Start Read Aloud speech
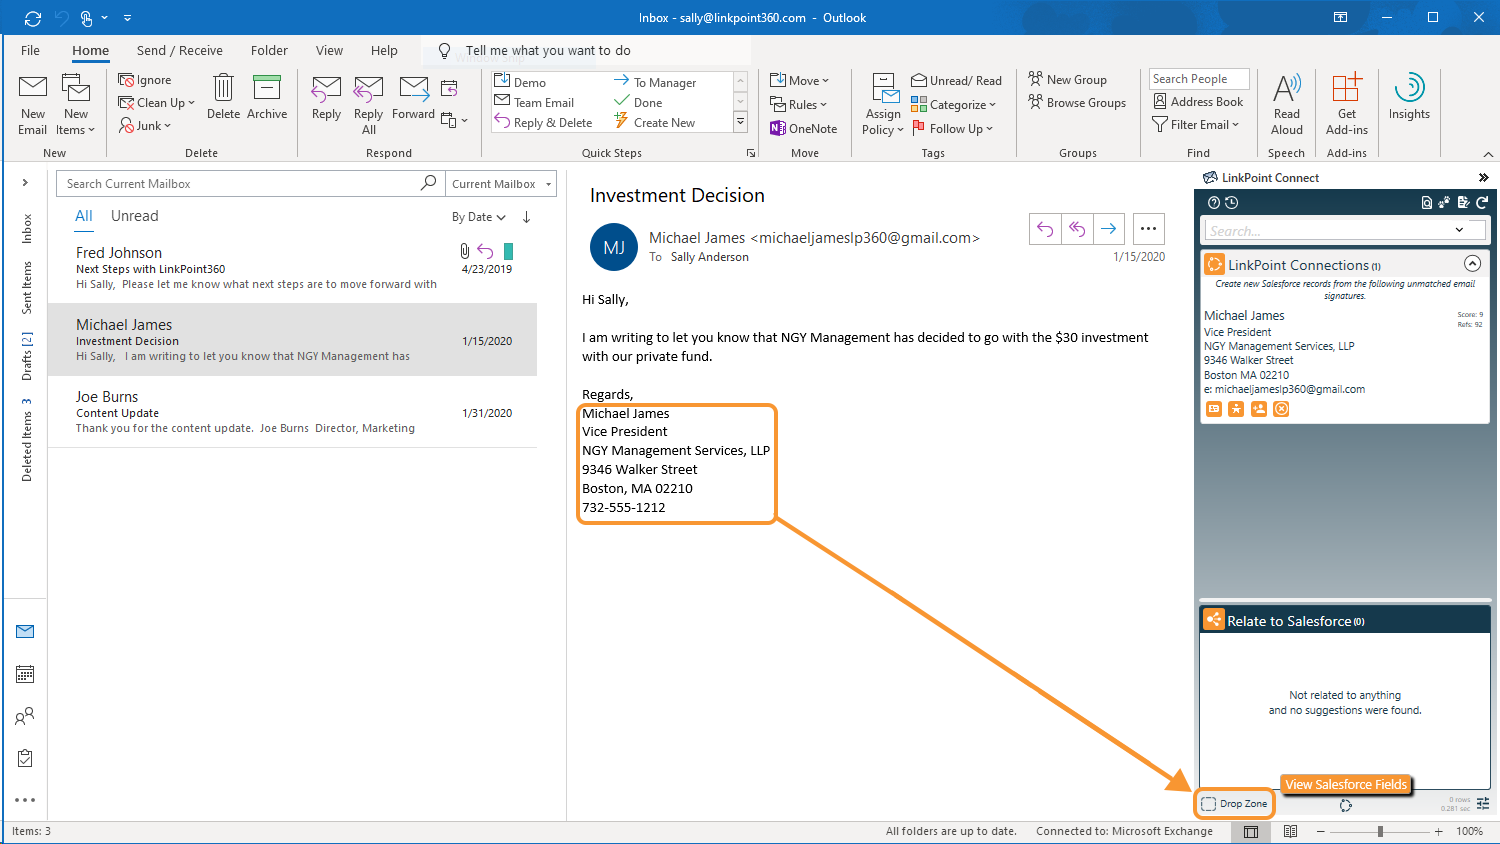 1287,104
